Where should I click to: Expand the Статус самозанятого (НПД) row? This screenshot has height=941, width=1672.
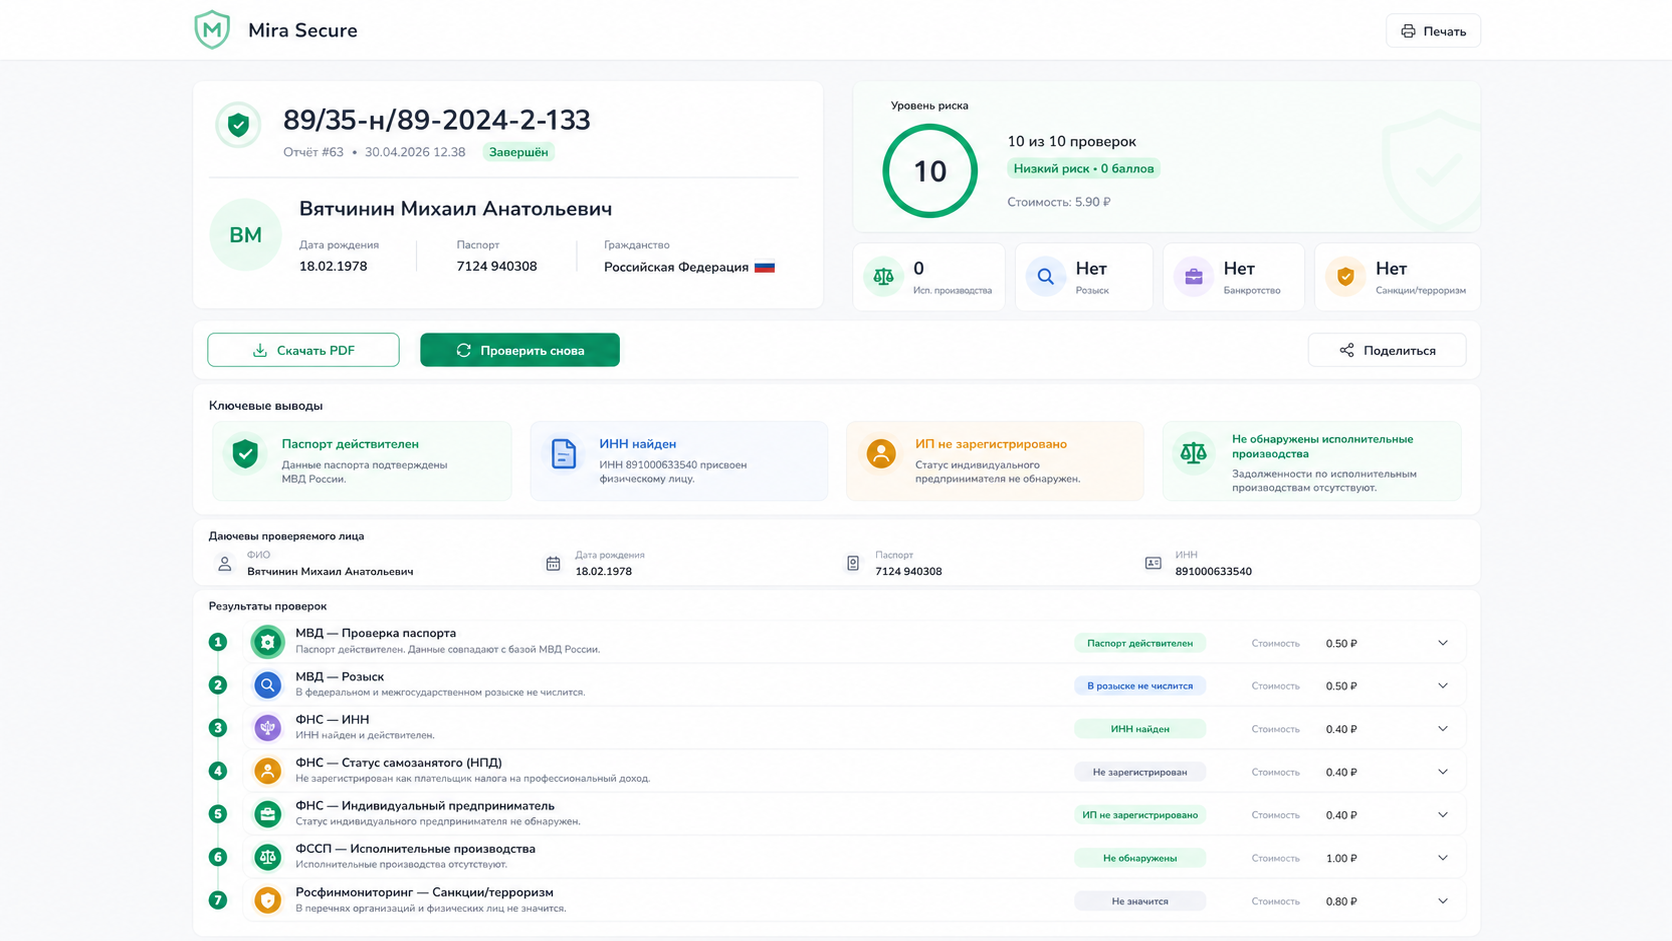(x=1443, y=772)
